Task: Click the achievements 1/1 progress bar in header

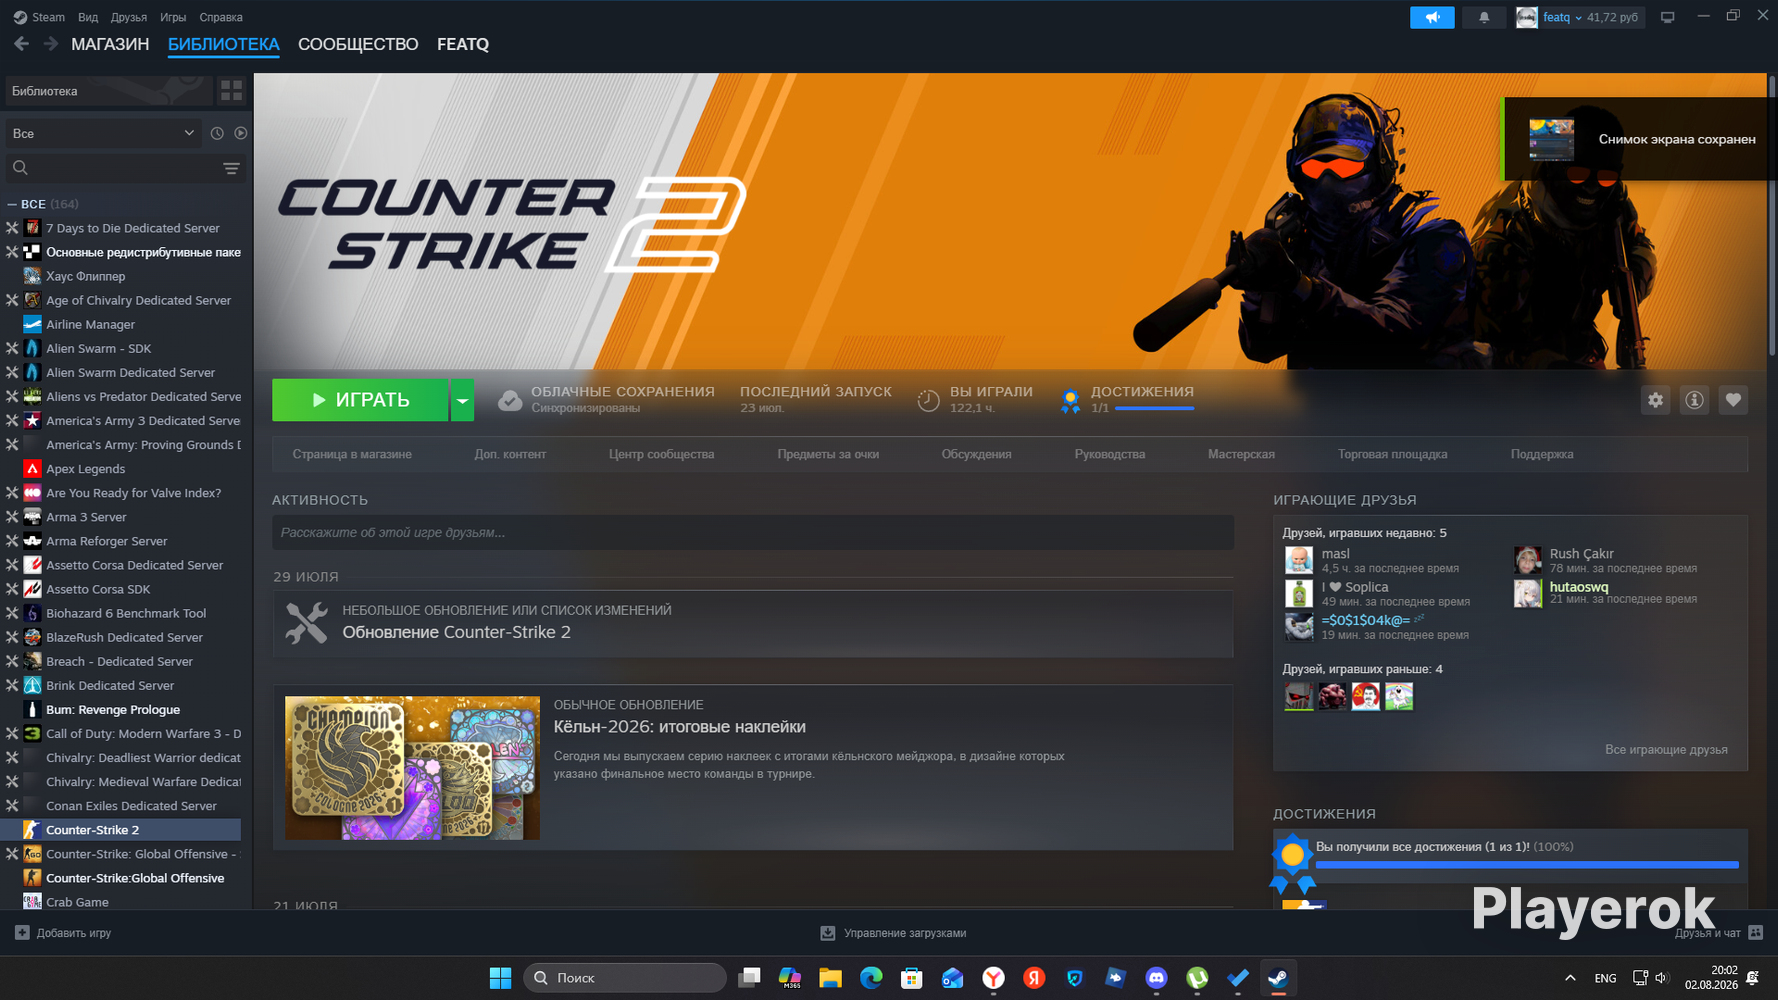Action: [1154, 408]
